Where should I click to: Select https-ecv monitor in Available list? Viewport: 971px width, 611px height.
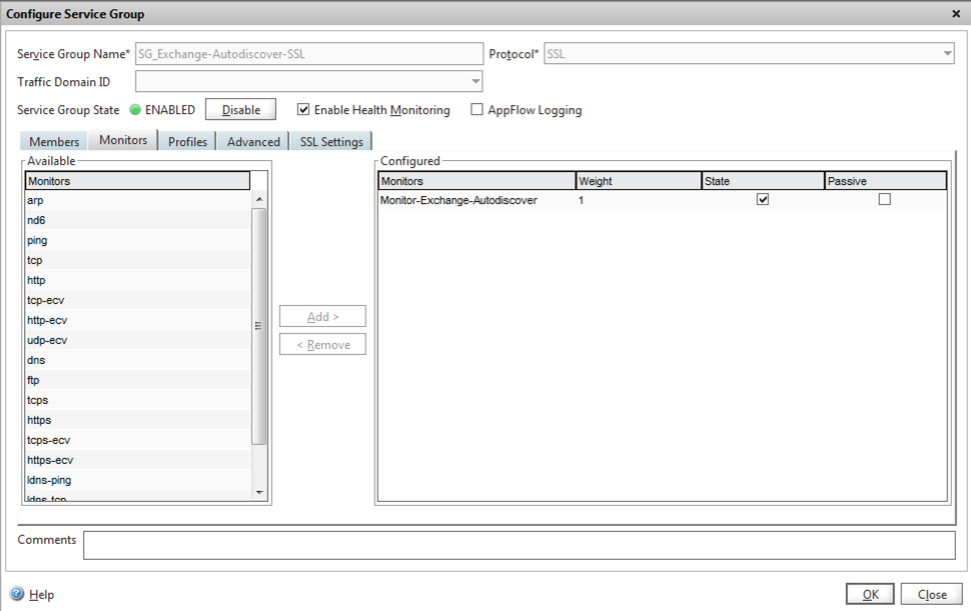coord(50,460)
